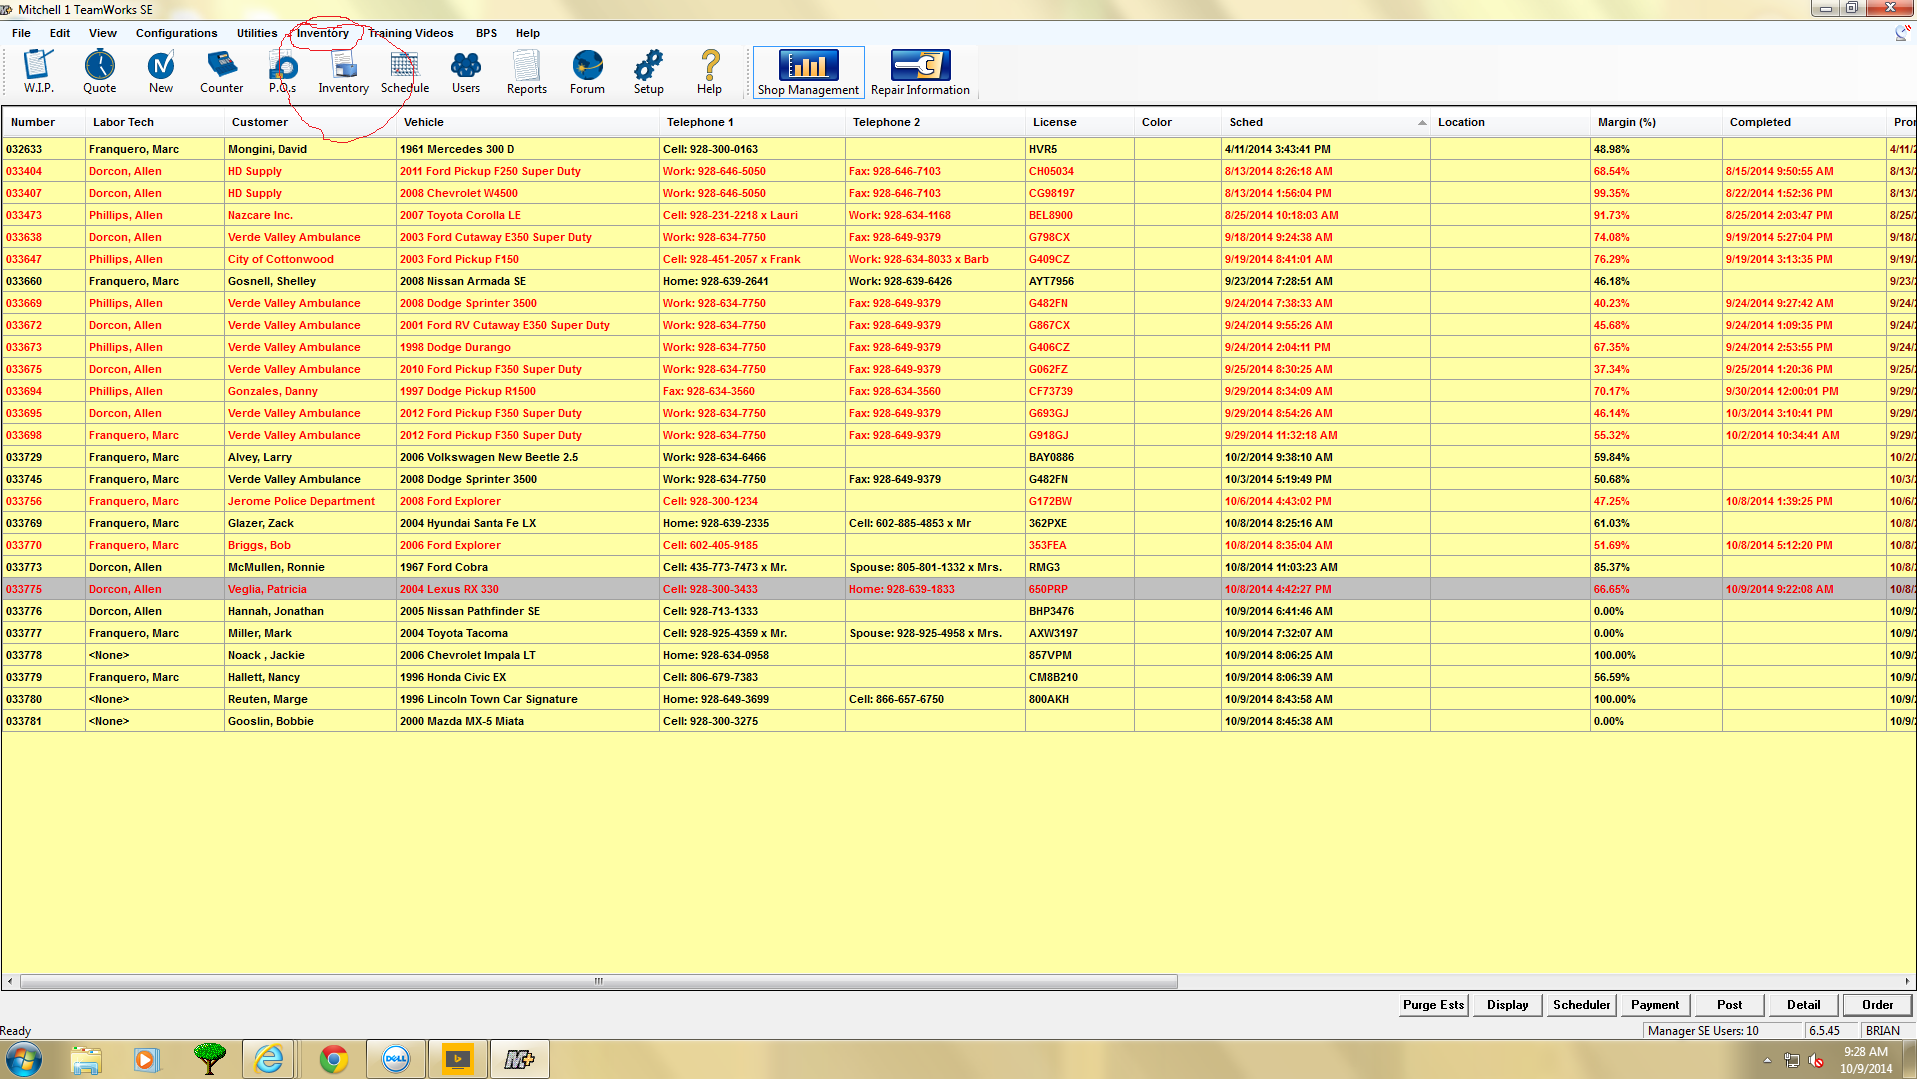Open the Dell taskbar icon
Screen dimensions: 1920x1080
[396, 1059]
